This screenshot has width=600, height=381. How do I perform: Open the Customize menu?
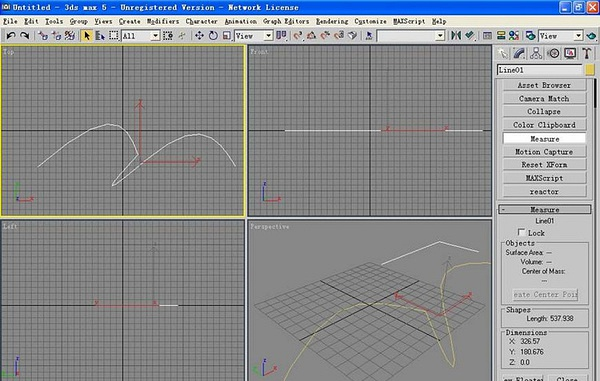click(370, 21)
